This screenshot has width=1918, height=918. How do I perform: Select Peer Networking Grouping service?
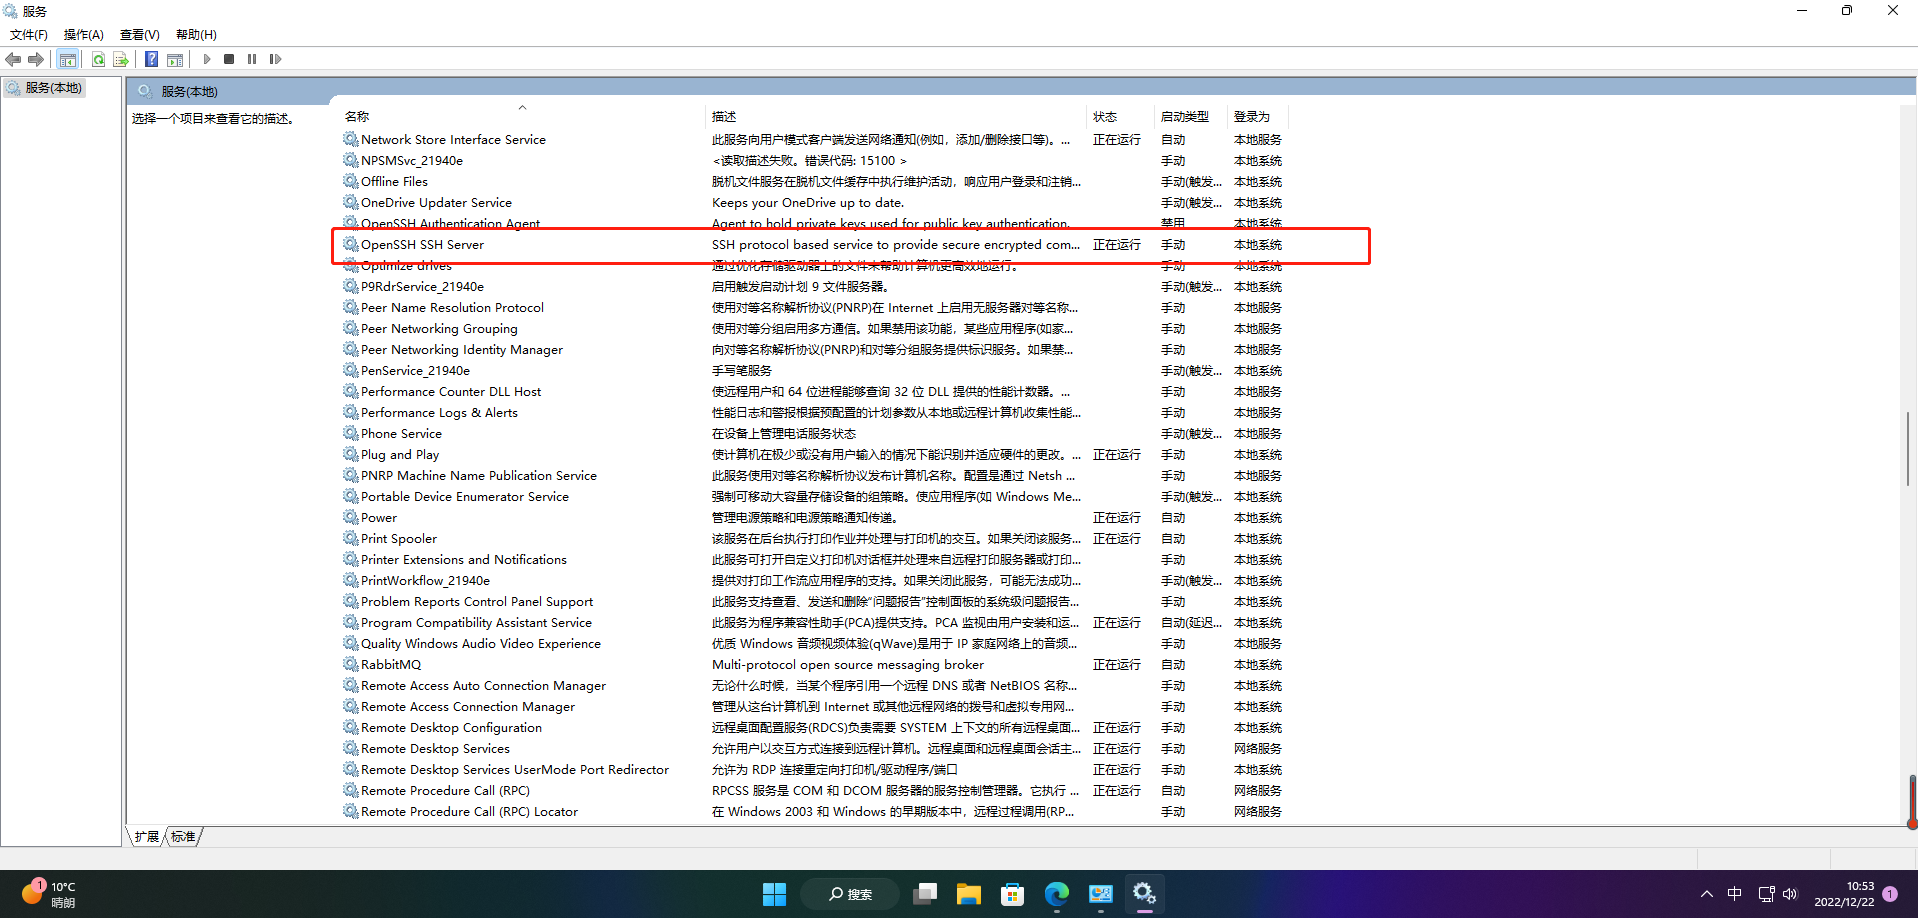pos(813,328)
